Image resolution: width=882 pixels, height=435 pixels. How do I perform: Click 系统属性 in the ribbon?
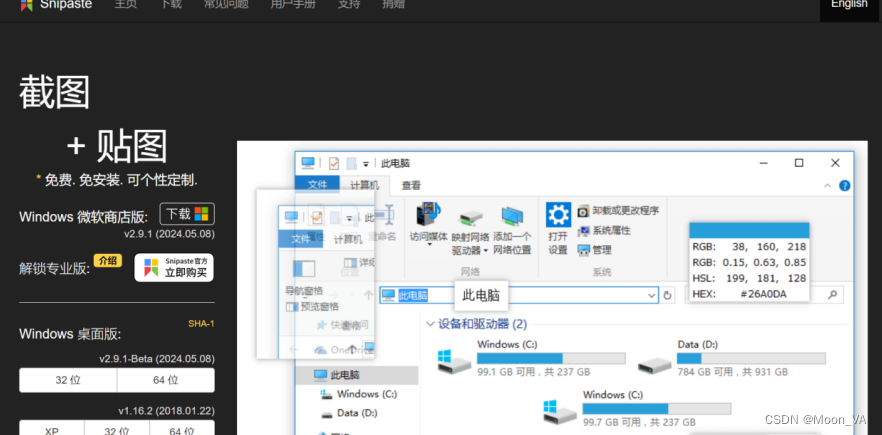click(604, 230)
